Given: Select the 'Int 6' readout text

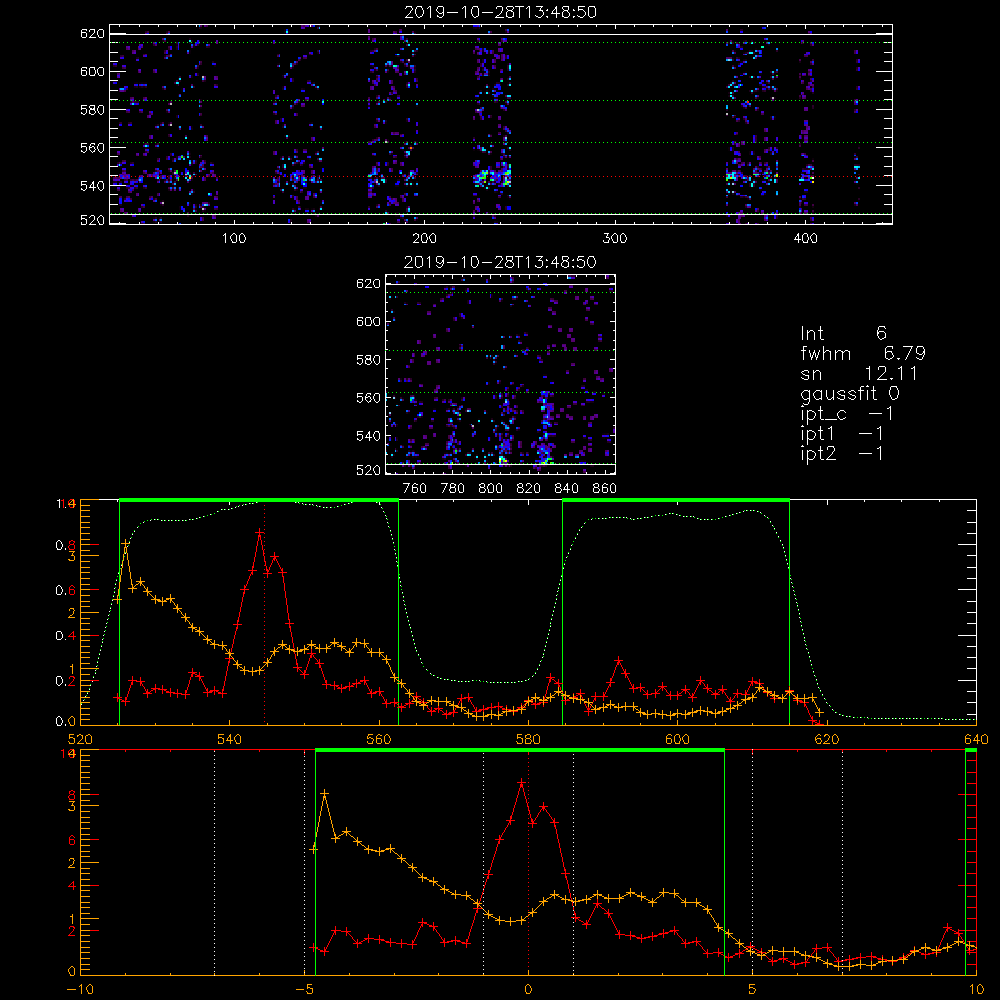Looking at the screenshot, I should (843, 334).
